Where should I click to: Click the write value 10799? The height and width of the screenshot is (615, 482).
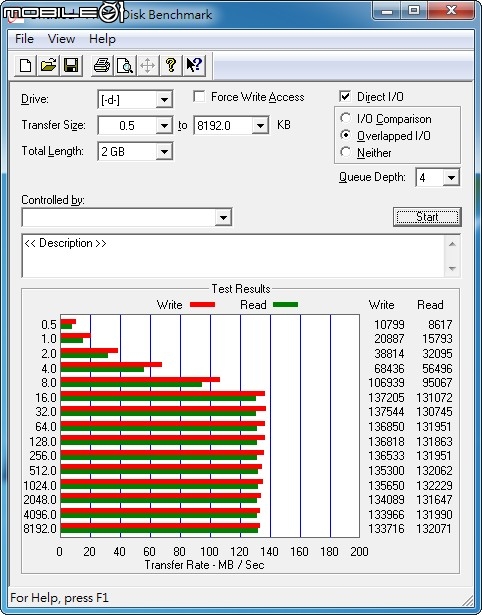pos(389,325)
